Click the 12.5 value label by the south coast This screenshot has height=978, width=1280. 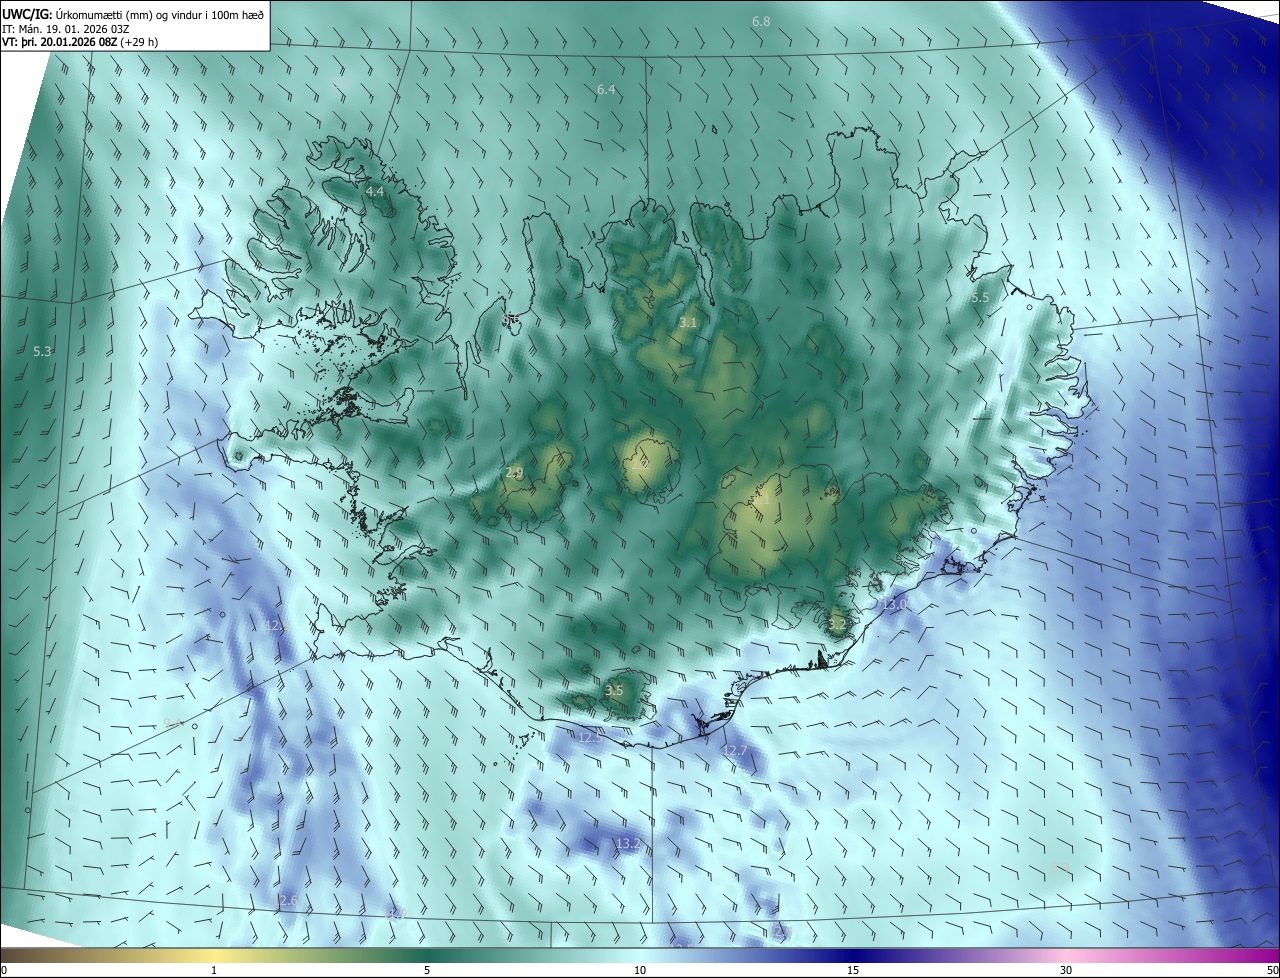590,737
